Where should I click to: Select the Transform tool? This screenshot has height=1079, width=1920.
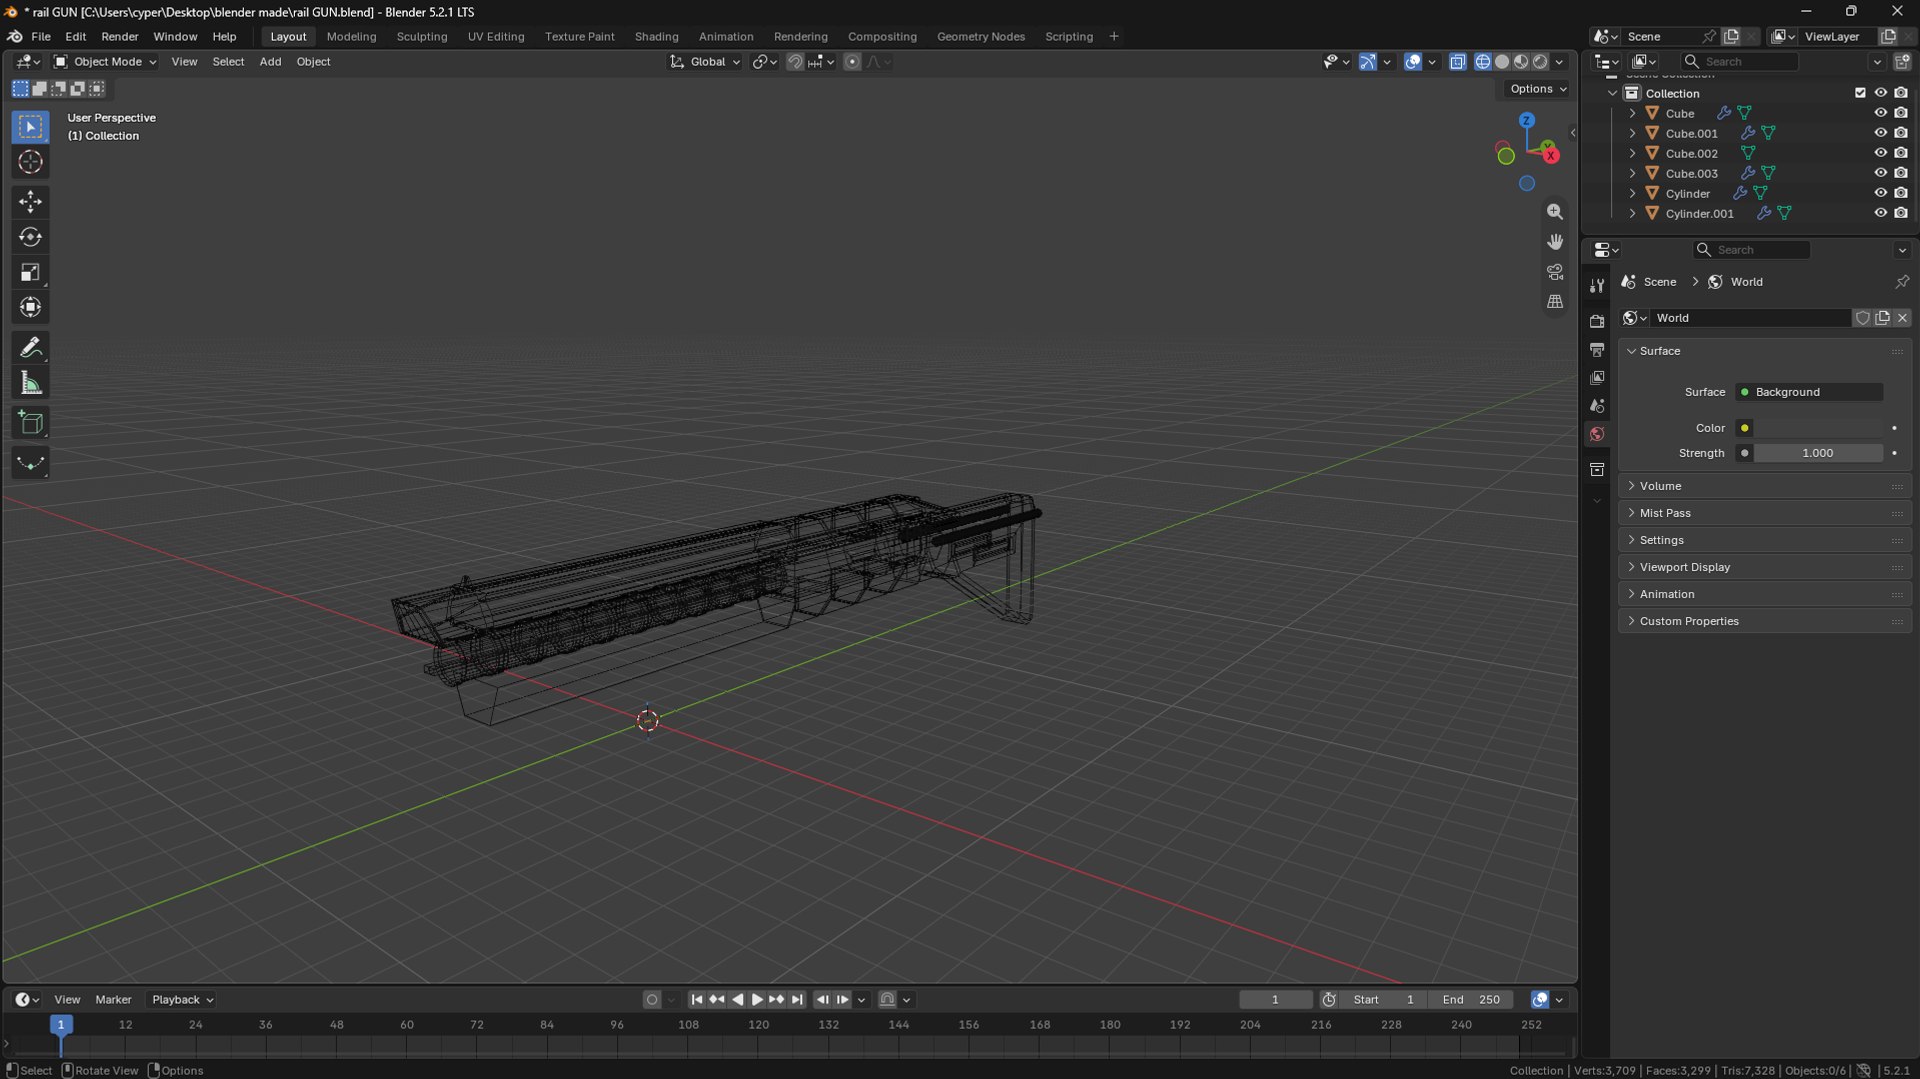(x=30, y=307)
